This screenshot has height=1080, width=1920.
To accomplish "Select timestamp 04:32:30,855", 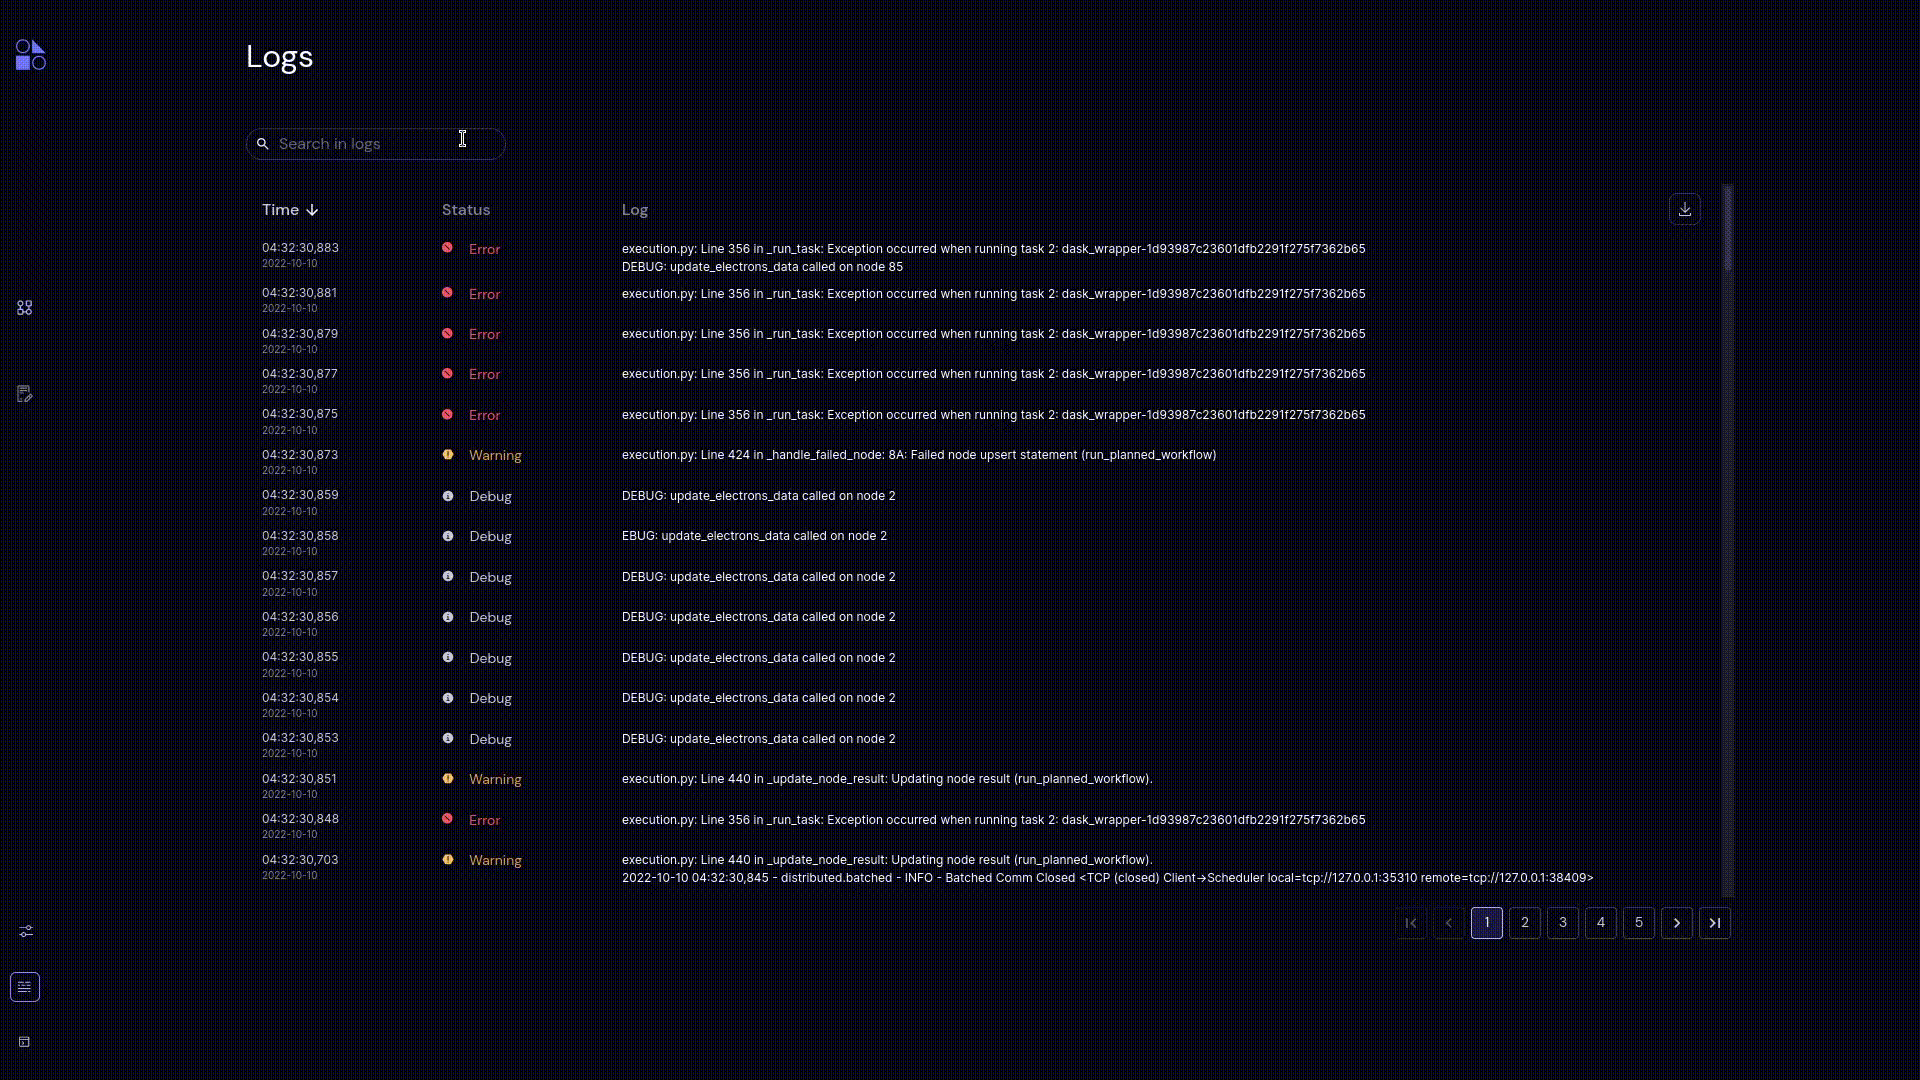I will click(300, 657).
